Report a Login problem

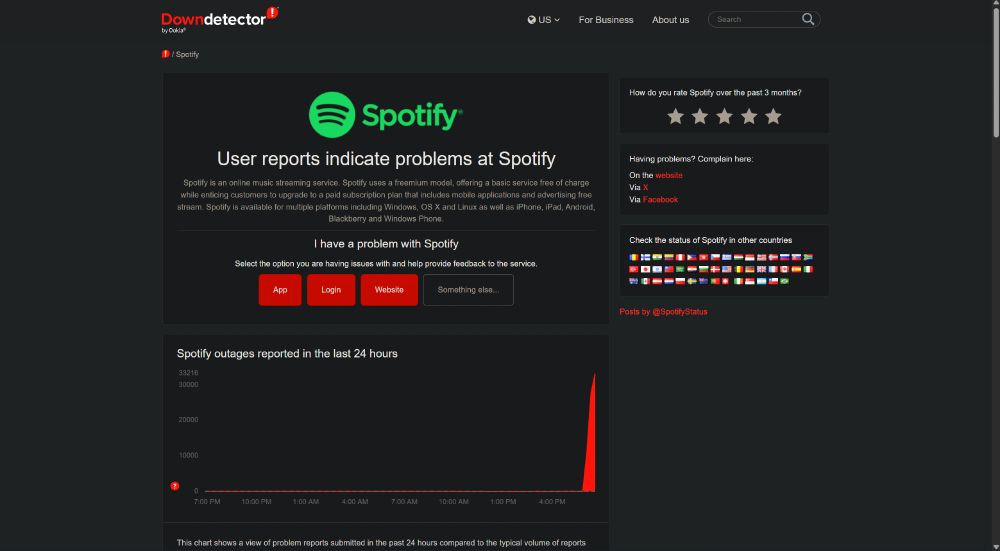331,290
